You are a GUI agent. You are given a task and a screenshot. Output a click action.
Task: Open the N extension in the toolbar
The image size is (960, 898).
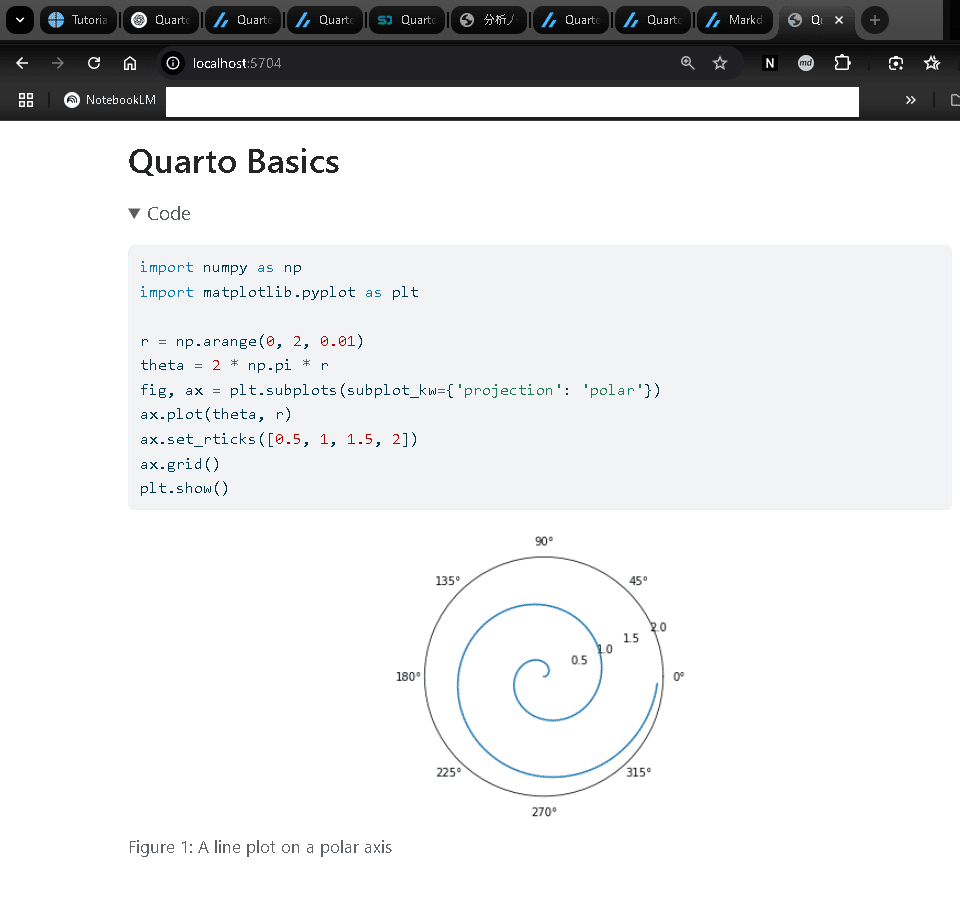pos(768,63)
